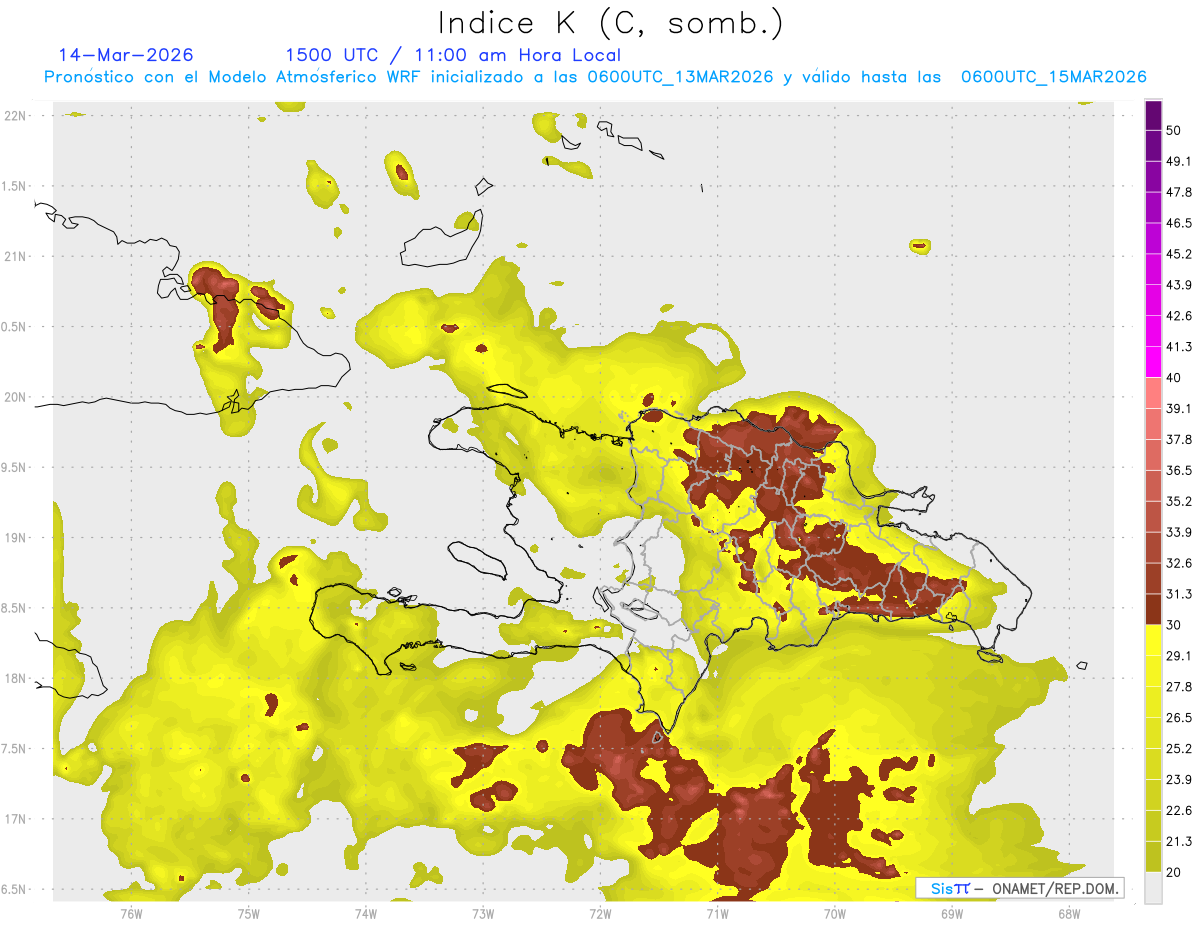The width and height of the screenshot is (1200, 927).
Task: Click the '72W' longitude label
Action: [x=600, y=913]
